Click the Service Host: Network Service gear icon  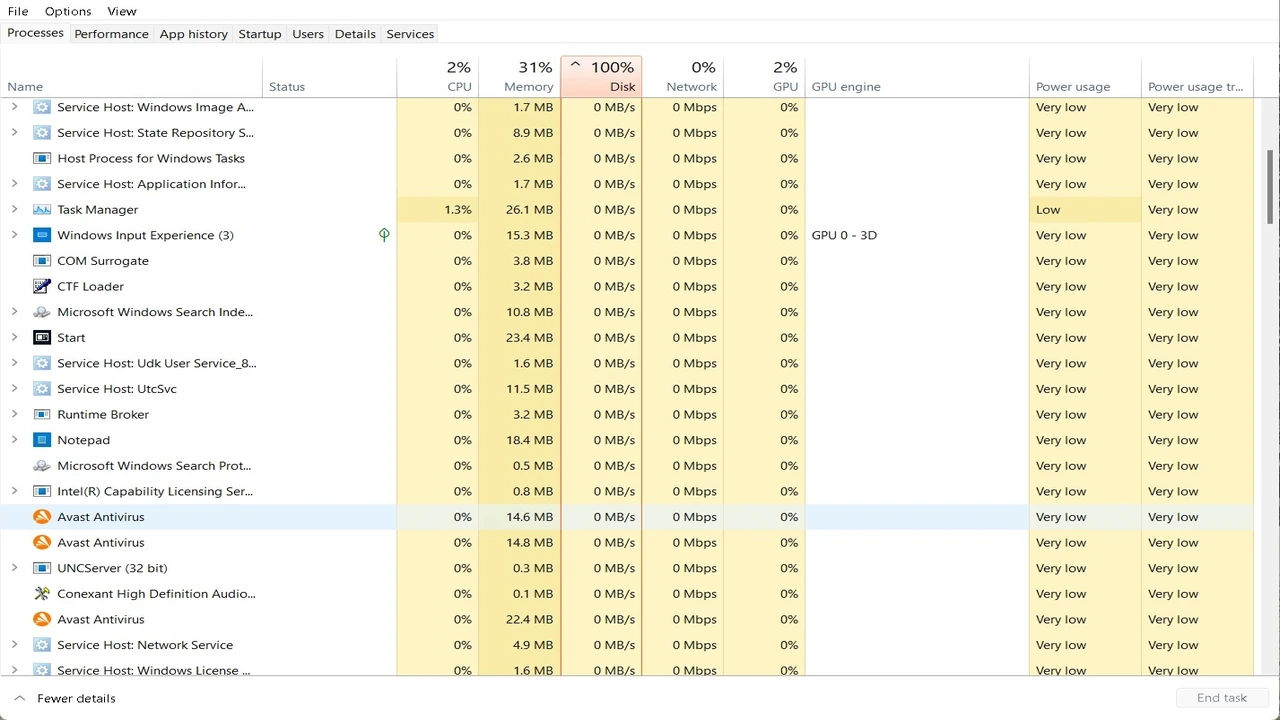42,645
